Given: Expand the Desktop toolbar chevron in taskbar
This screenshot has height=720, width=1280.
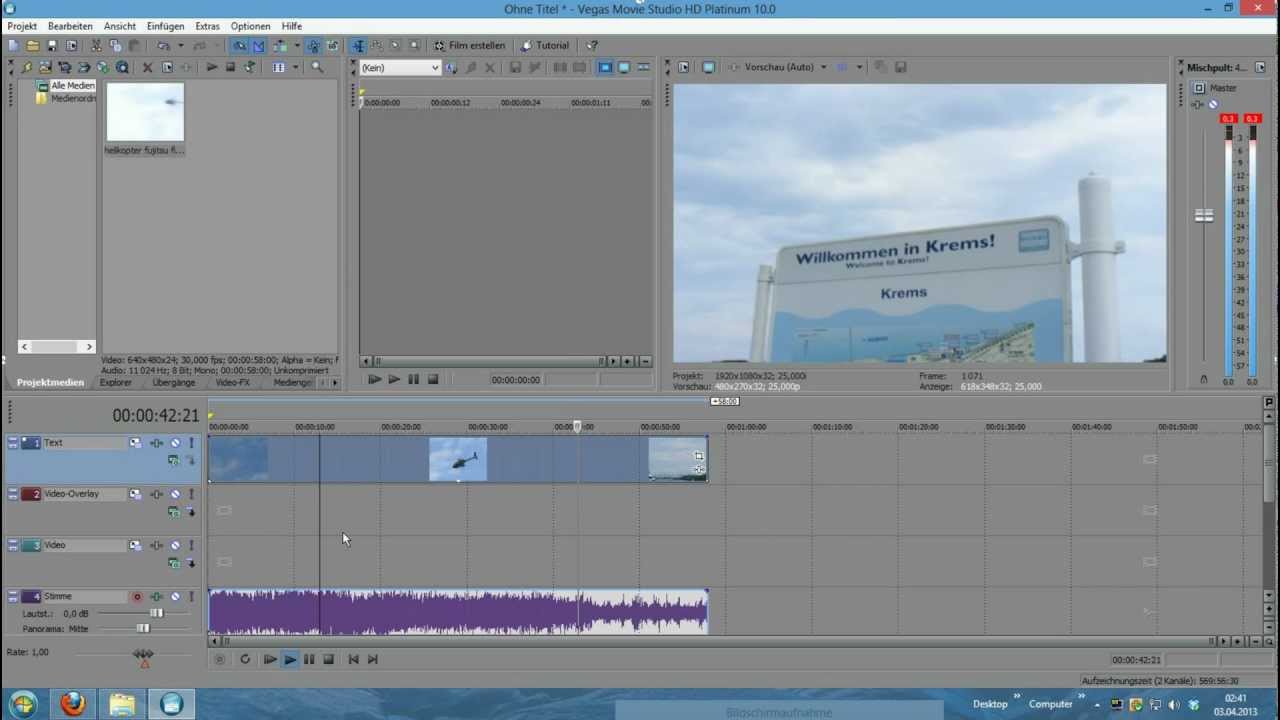Looking at the screenshot, I should click(1017, 697).
